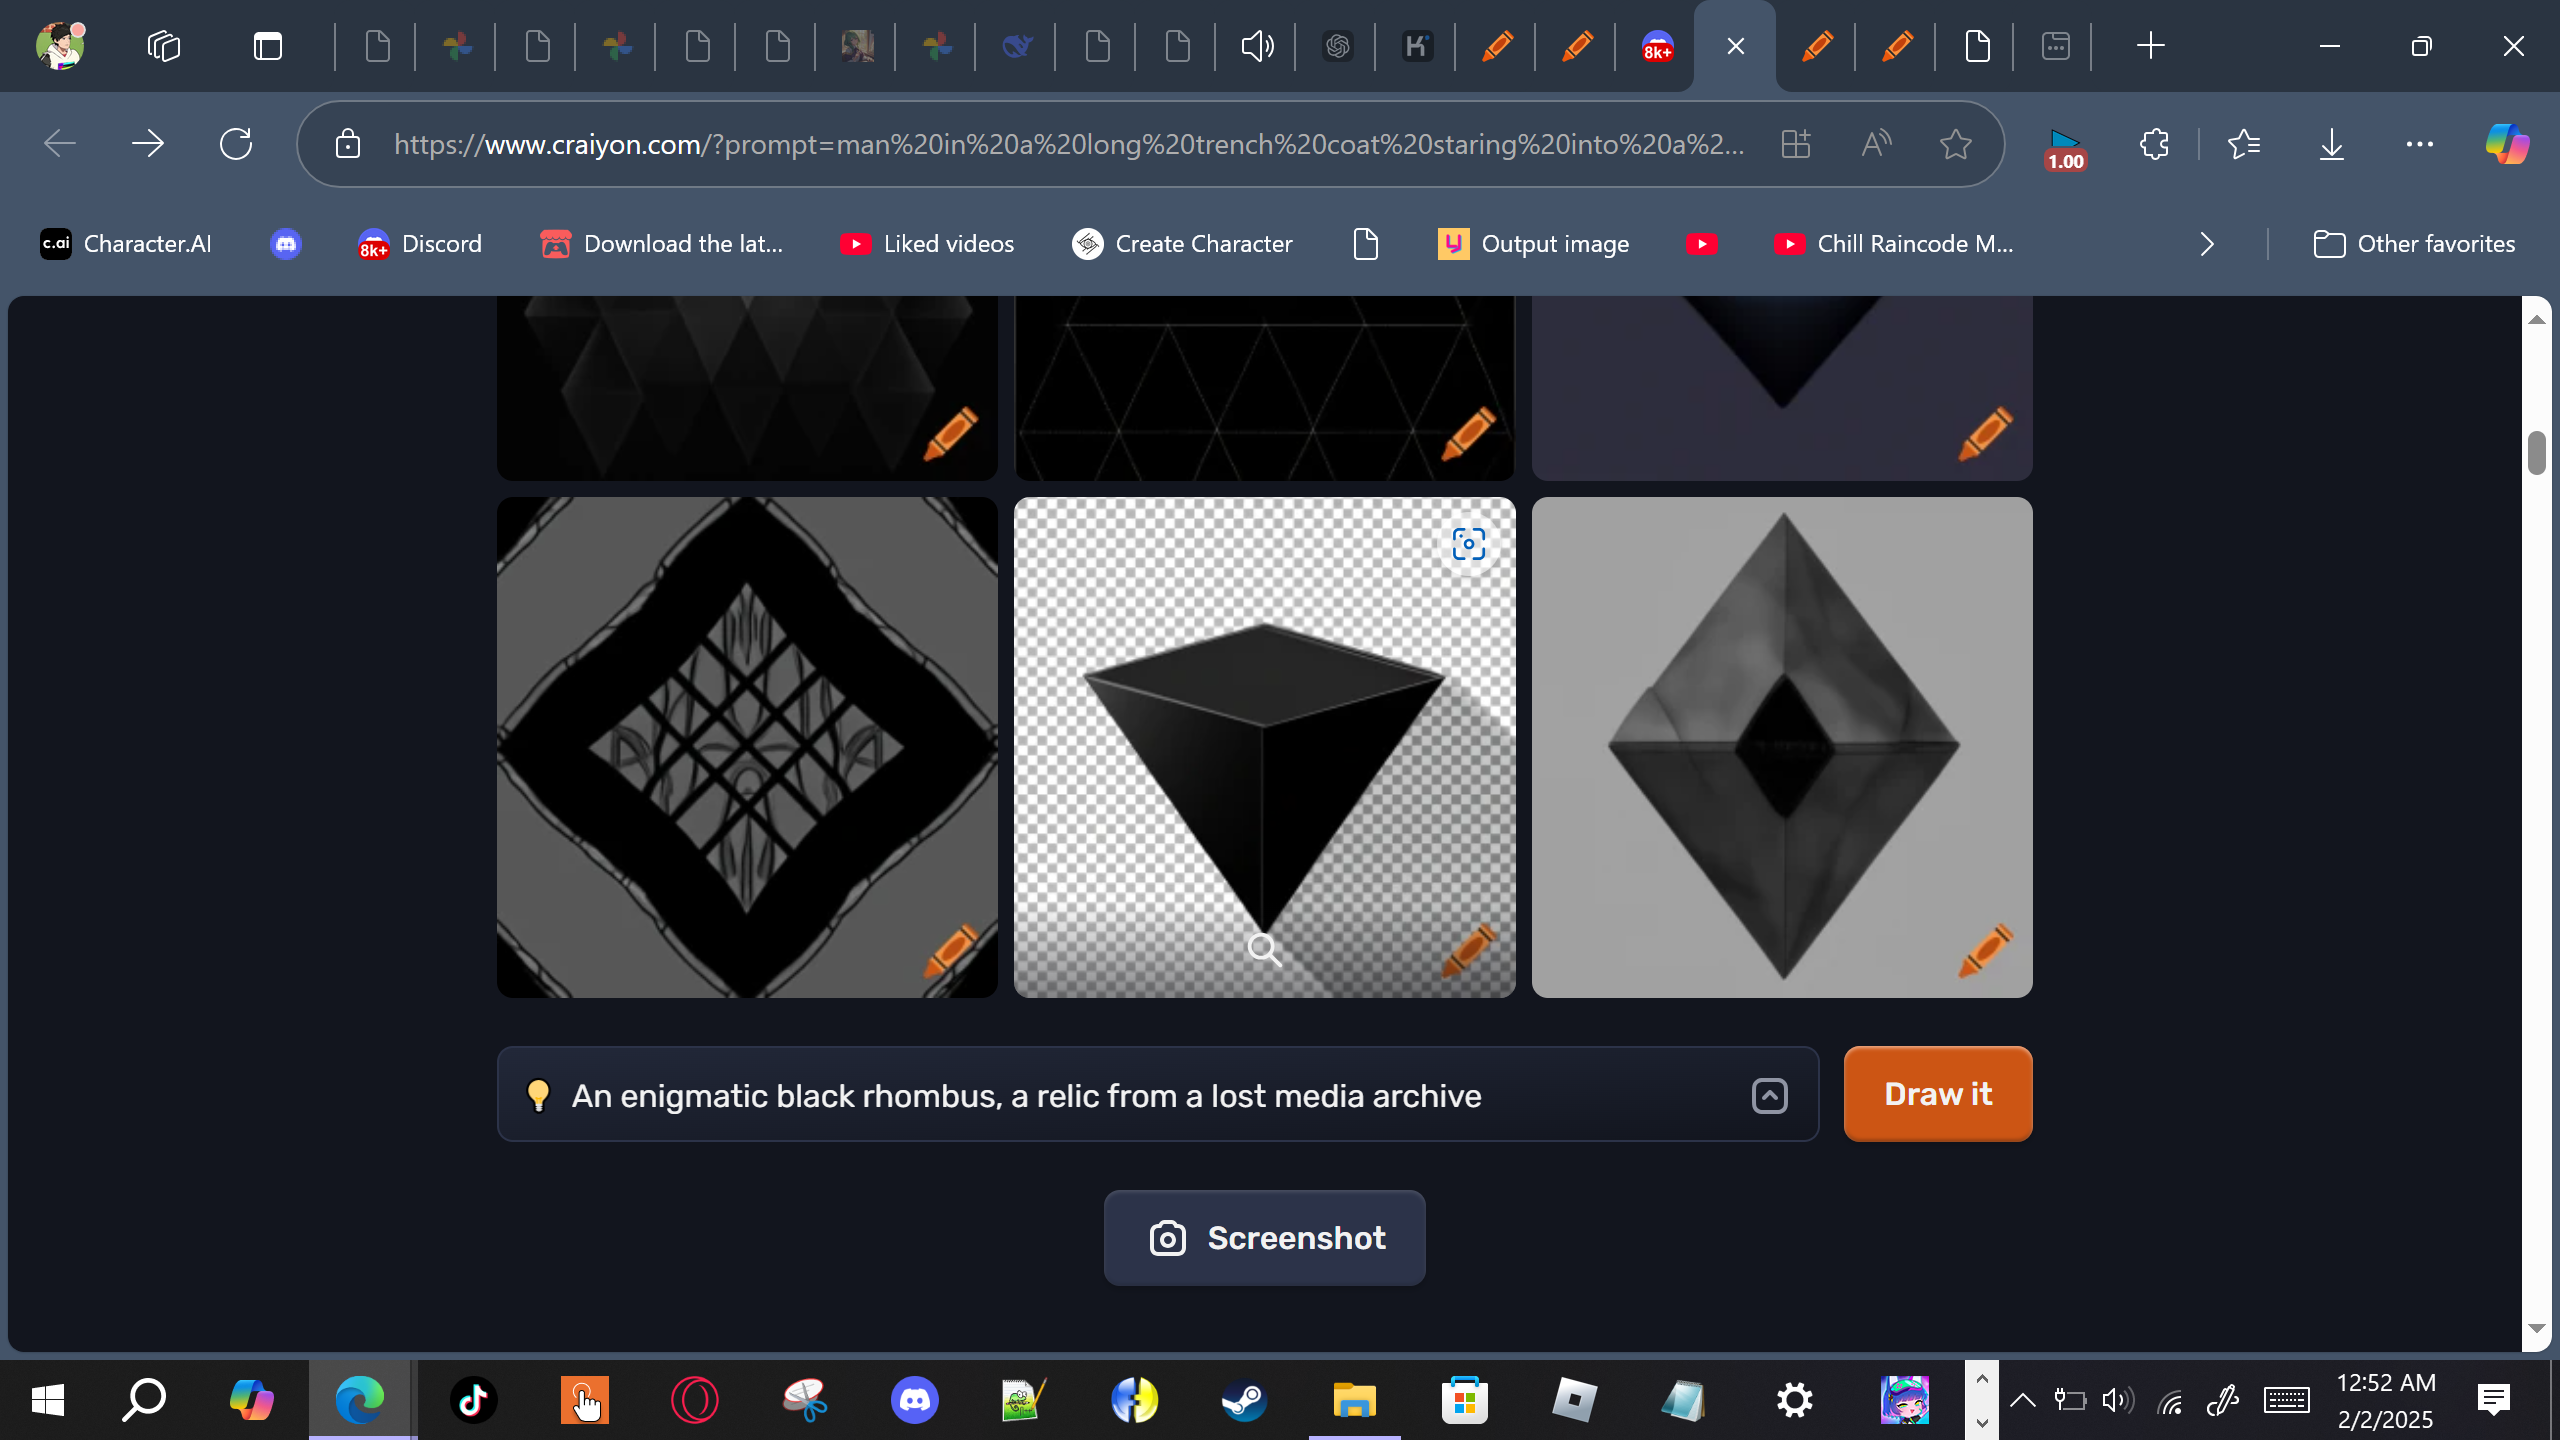Click the page vertical scrollbar thumb
Viewport: 2560px width, 1440px height.
pos(2535,453)
